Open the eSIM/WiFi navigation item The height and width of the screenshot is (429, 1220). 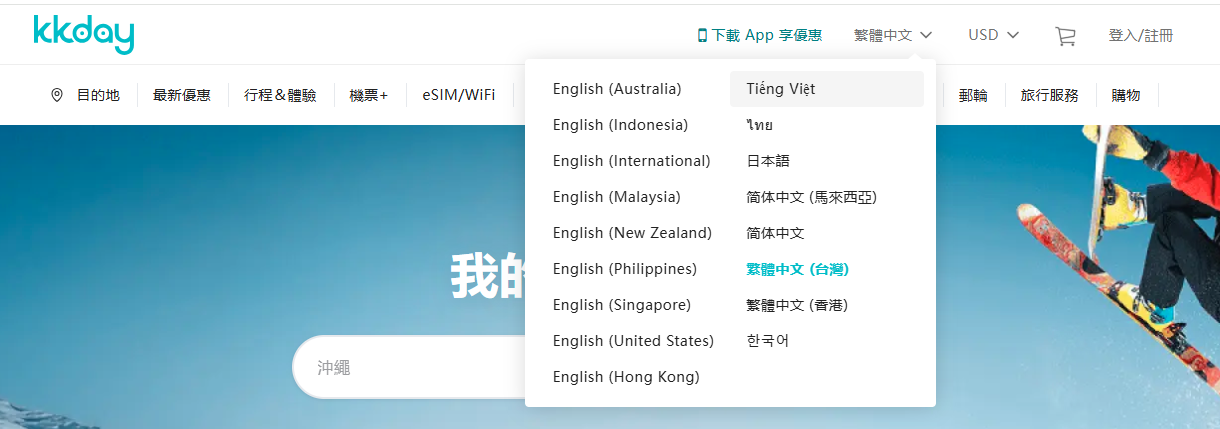coord(458,95)
